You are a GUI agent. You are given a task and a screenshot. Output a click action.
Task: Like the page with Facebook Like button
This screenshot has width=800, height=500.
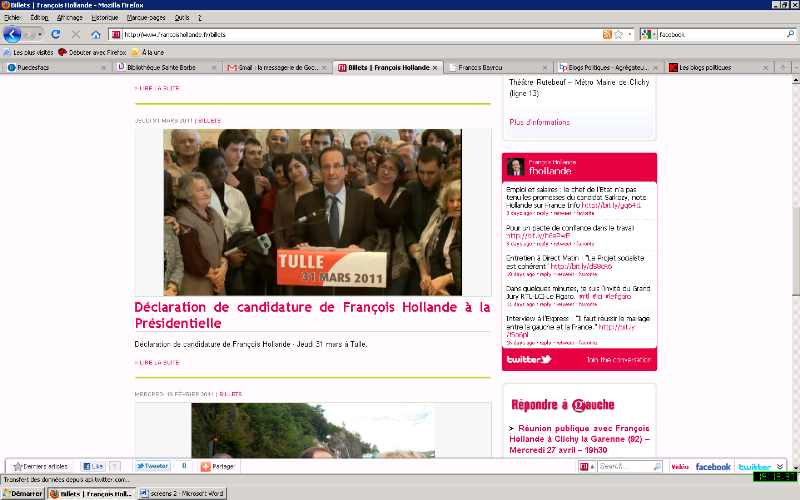click(x=93, y=466)
